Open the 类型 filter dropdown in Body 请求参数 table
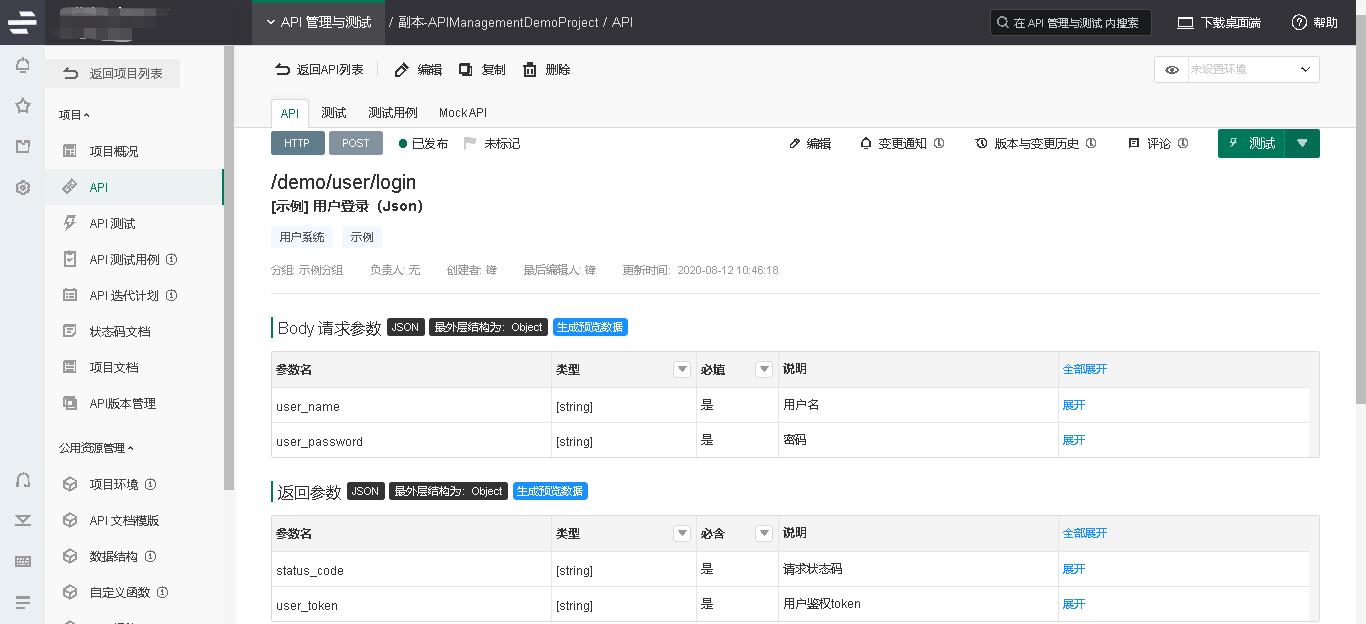The image size is (1366, 624). pos(682,369)
